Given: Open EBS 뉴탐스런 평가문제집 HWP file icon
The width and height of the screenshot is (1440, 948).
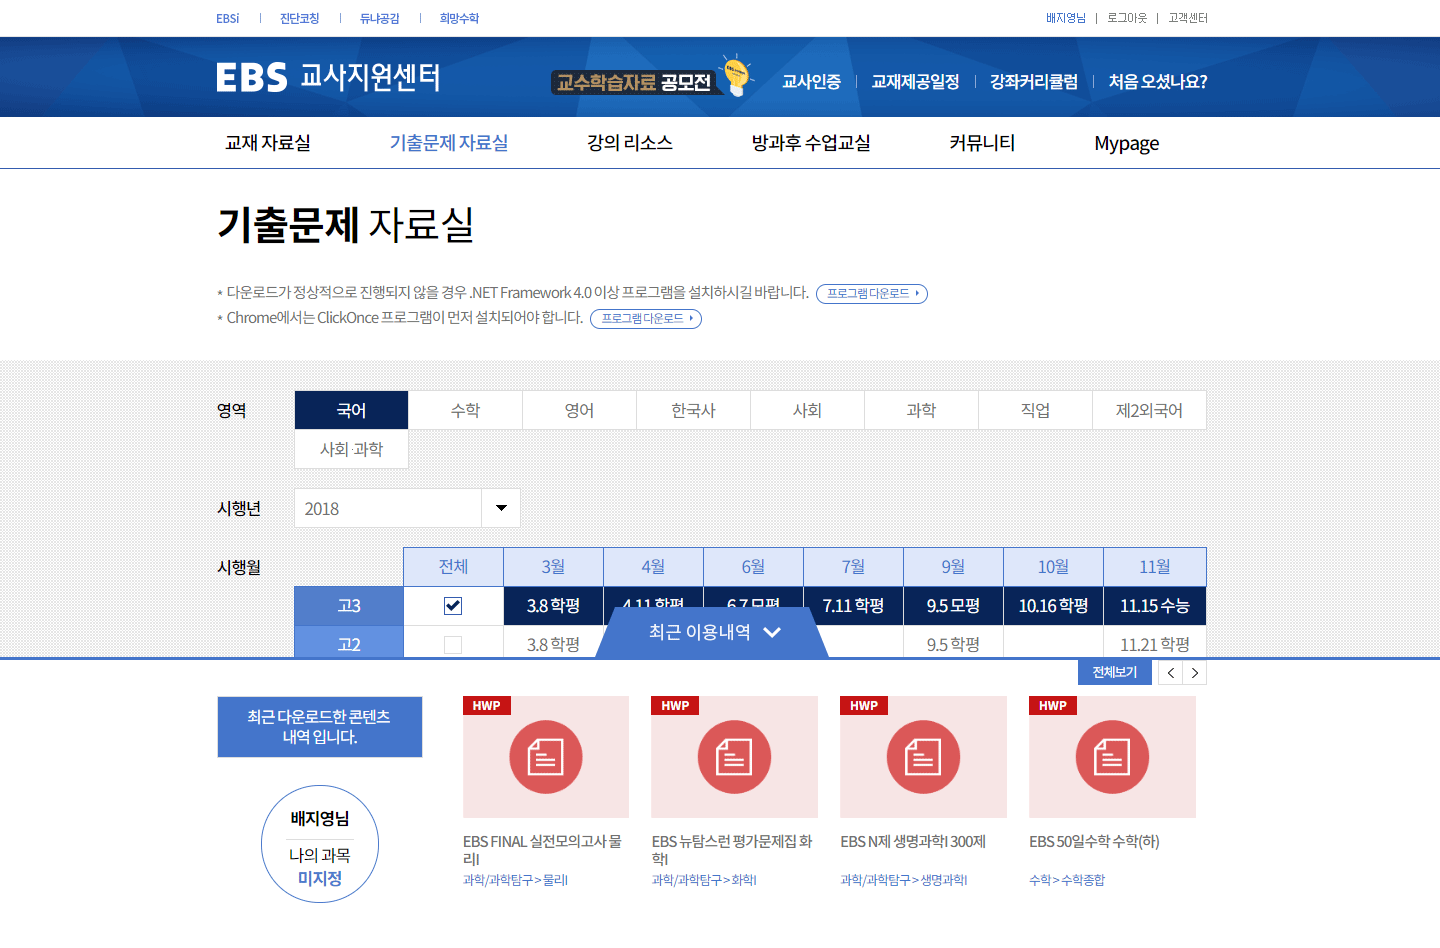Looking at the screenshot, I should click(x=734, y=757).
